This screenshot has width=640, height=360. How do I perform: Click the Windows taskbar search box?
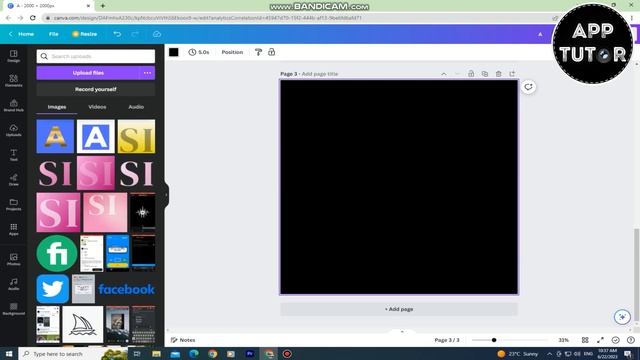73,354
